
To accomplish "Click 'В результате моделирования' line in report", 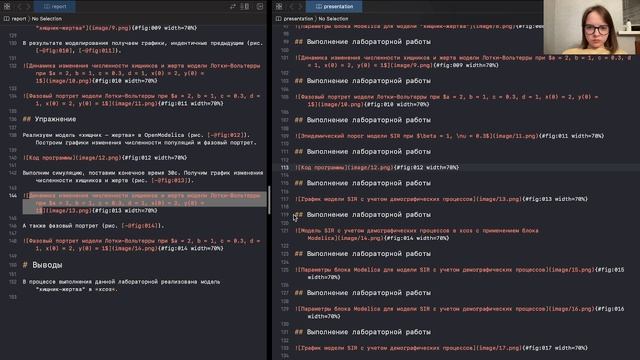I will pyautogui.click(x=143, y=47).
